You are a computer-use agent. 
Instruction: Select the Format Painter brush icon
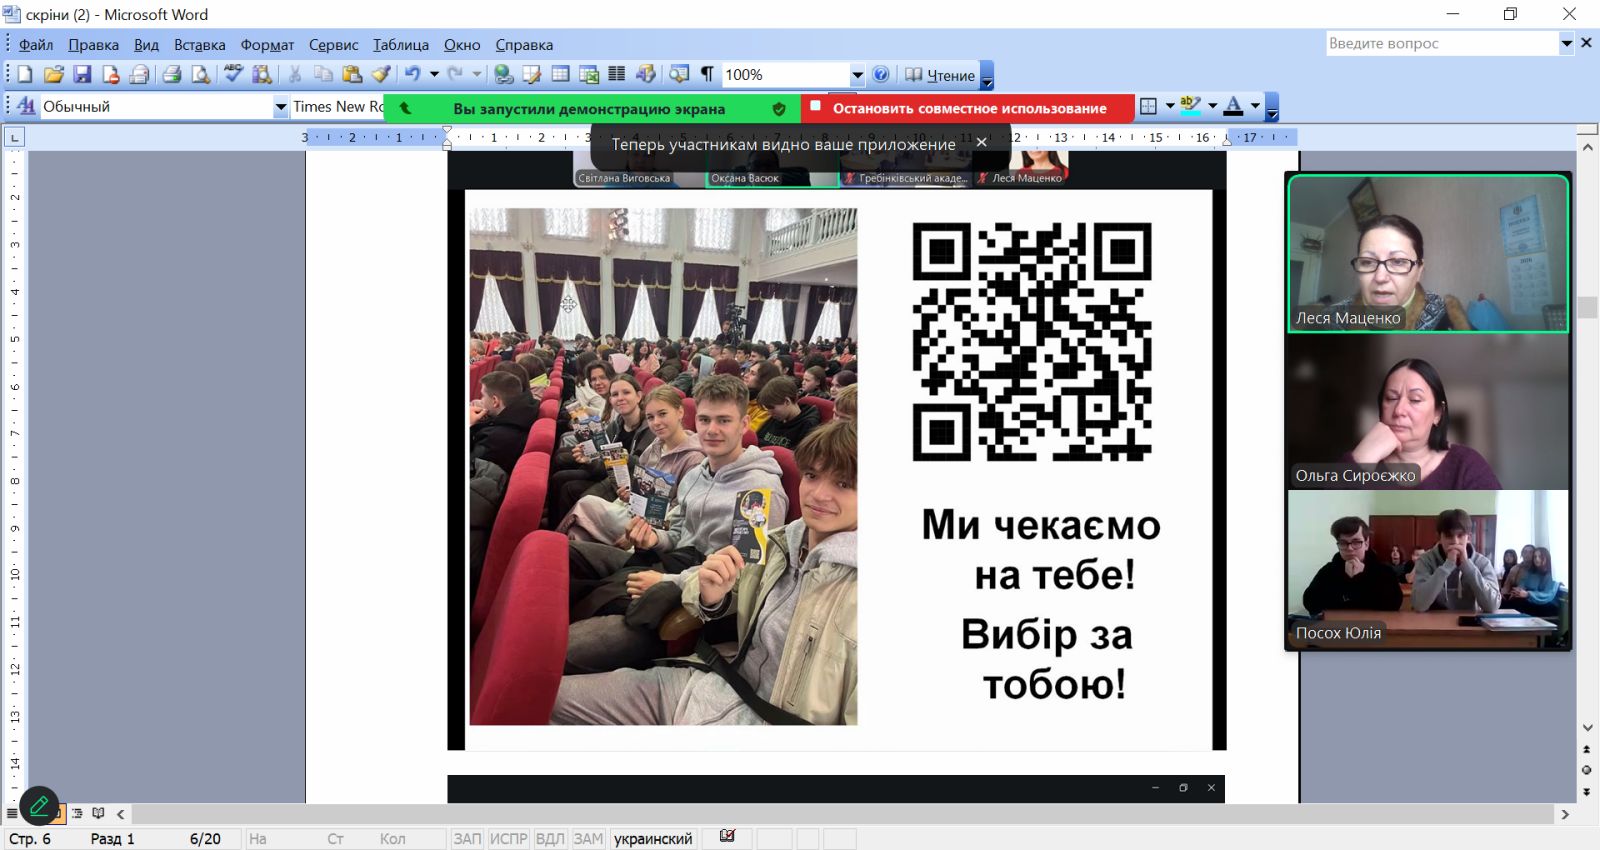pyautogui.click(x=381, y=75)
